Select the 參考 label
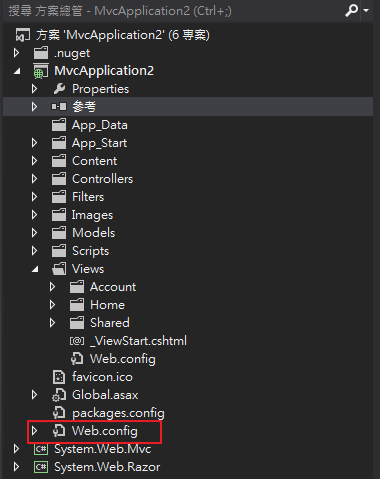This screenshot has height=479, width=380. [x=84, y=107]
